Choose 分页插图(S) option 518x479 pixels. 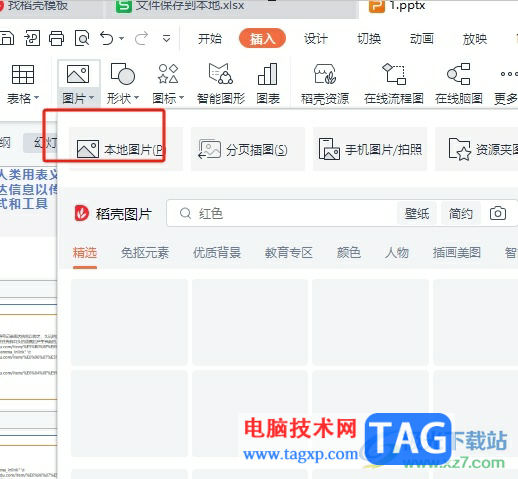tap(248, 149)
